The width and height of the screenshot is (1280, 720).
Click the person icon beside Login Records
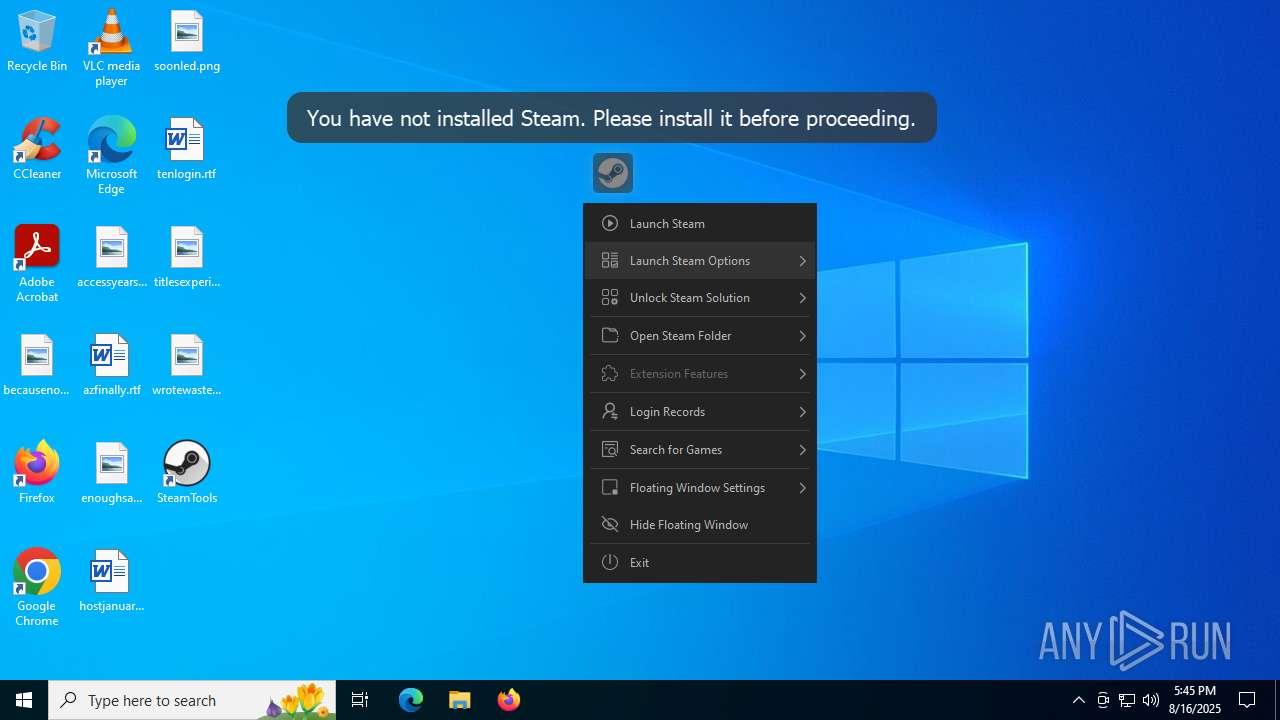[610, 412]
